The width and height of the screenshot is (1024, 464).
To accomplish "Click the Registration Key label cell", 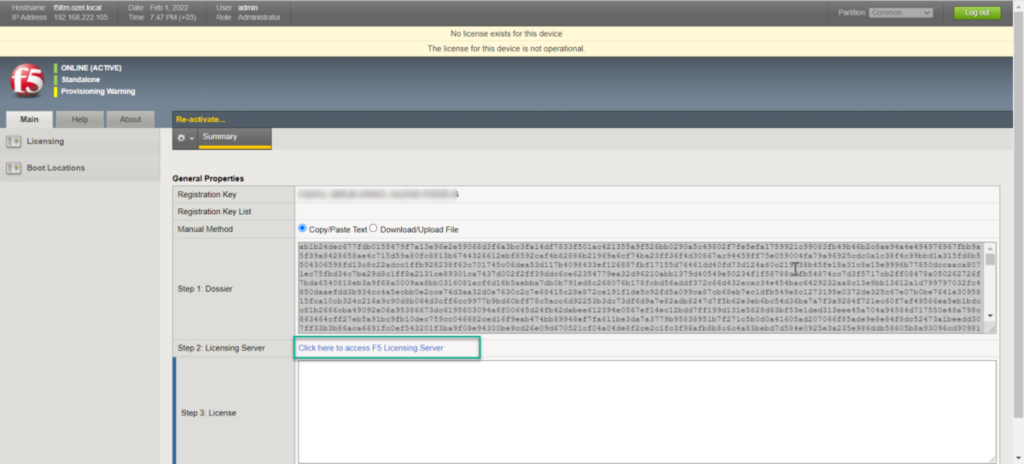I will [x=234, y=195].
